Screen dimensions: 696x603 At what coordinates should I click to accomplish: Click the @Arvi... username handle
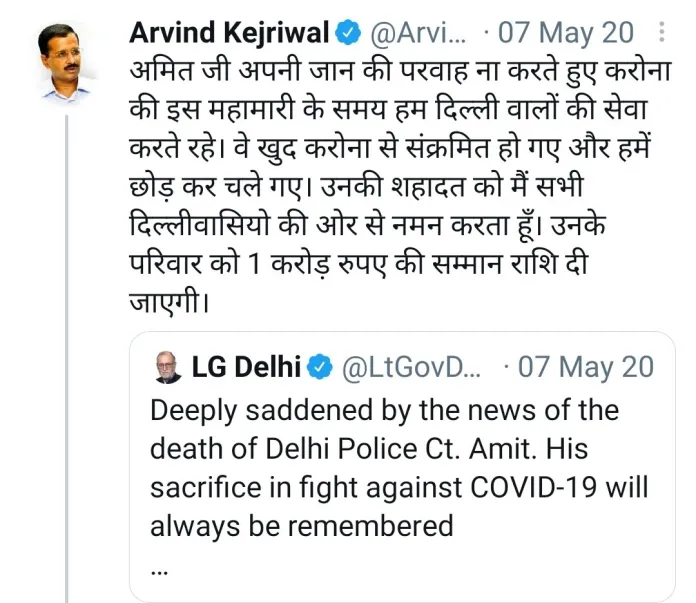(418, 32)
